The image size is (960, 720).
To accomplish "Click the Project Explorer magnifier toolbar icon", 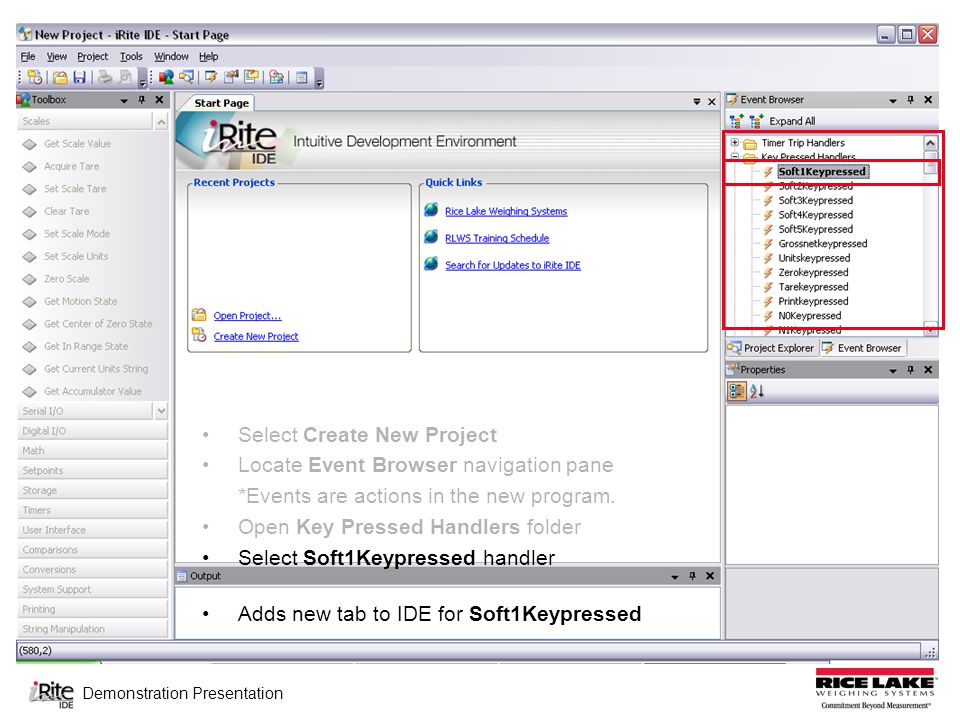I will point(187,77).
